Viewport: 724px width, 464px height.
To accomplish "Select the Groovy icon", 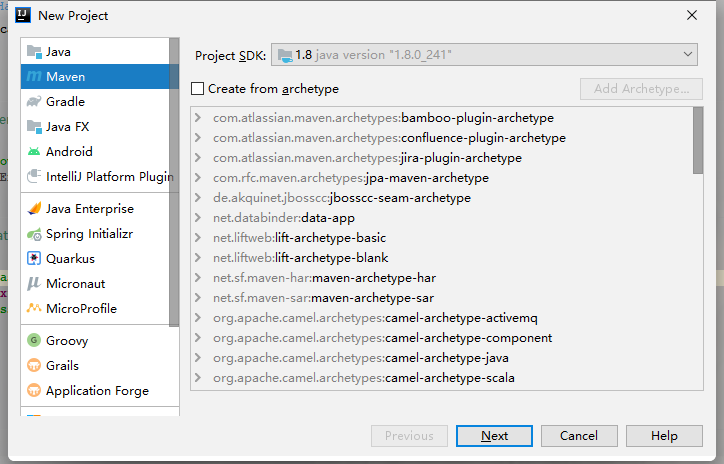I will tap(34, 340).
